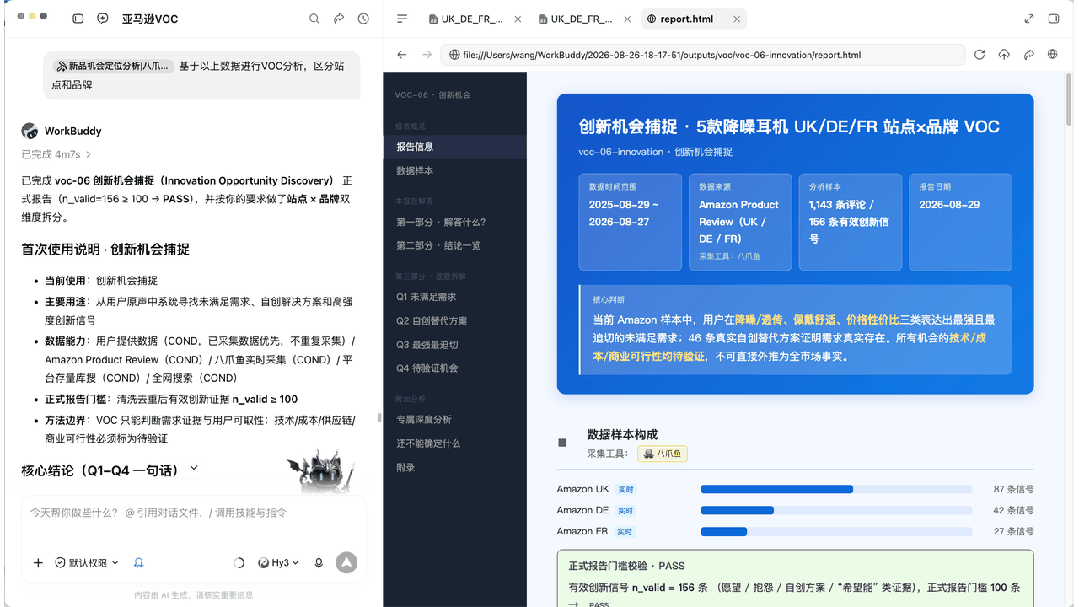The image size is (1079, 607).
Task: Click the Amazon DE progress bar
Action: (836, 511)
